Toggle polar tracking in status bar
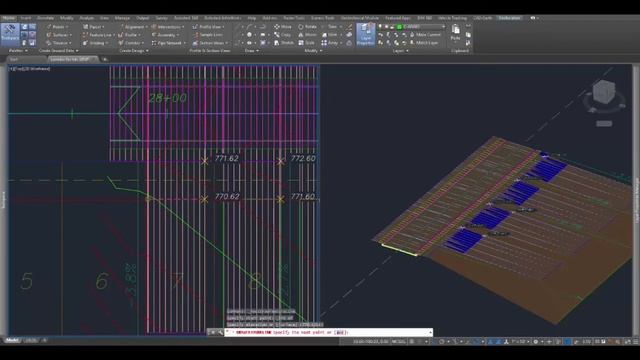640x360 pixels. pos(442,341)
